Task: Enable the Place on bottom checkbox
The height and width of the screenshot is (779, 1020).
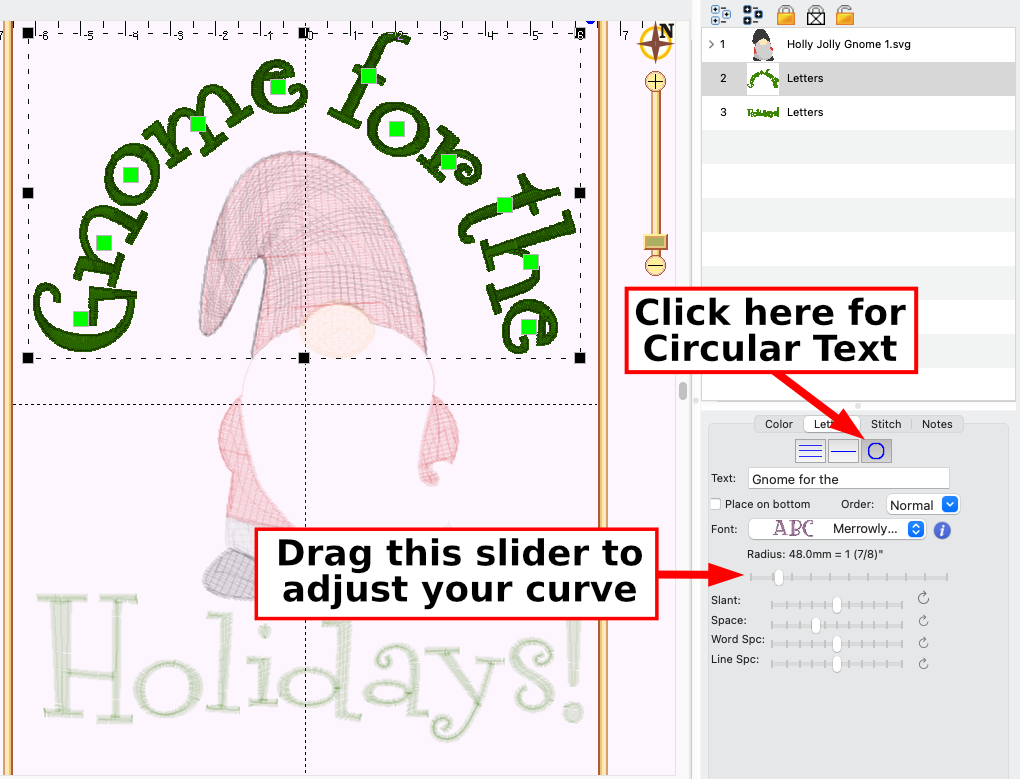Action: 715,504
